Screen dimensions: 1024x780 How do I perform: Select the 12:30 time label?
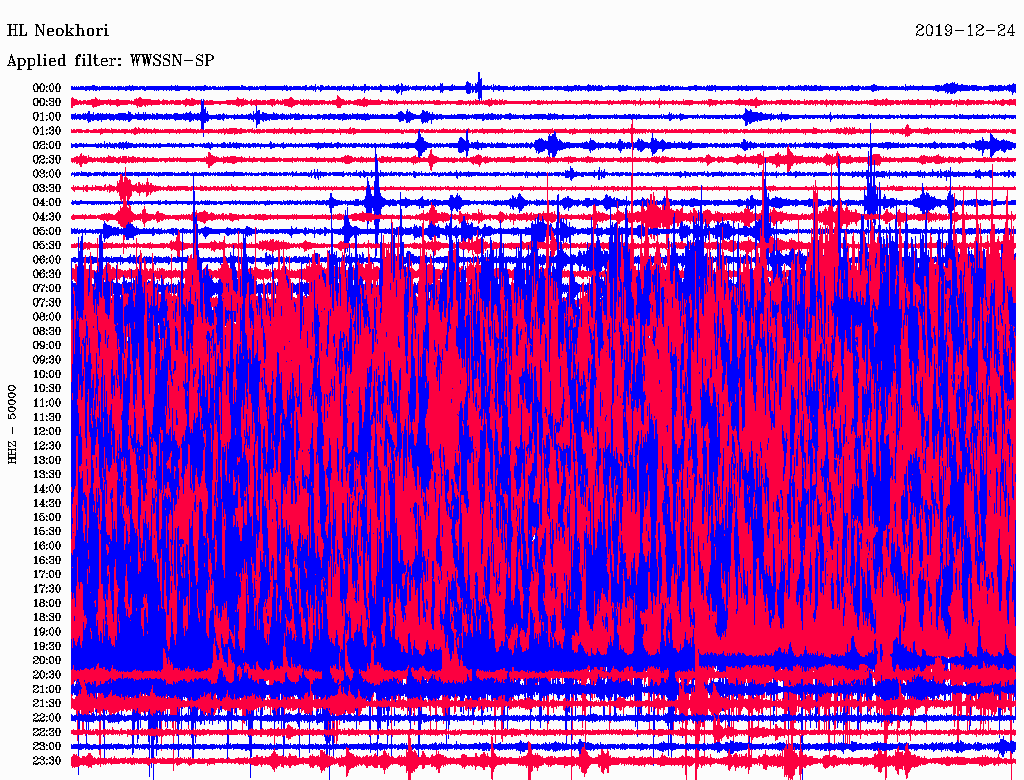pyautogui.click(x=47, y=446)
